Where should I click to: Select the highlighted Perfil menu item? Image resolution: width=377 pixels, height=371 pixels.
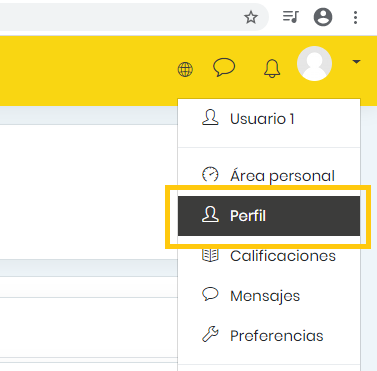click(269, 216)
